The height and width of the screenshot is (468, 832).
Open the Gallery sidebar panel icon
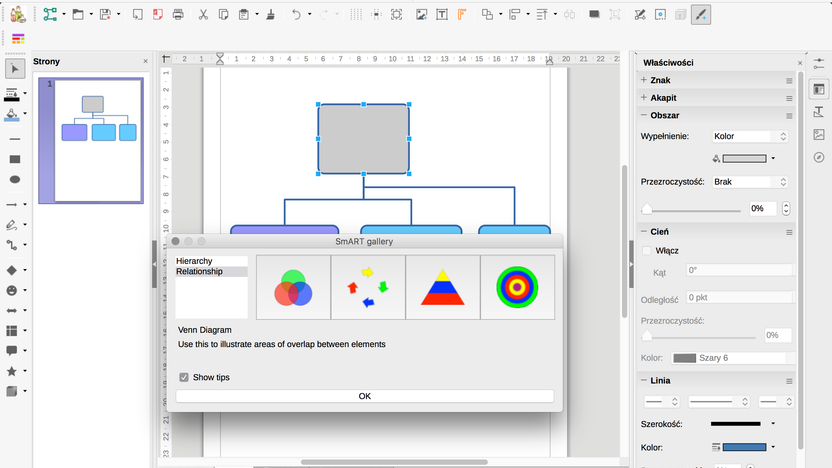point(819,135)
